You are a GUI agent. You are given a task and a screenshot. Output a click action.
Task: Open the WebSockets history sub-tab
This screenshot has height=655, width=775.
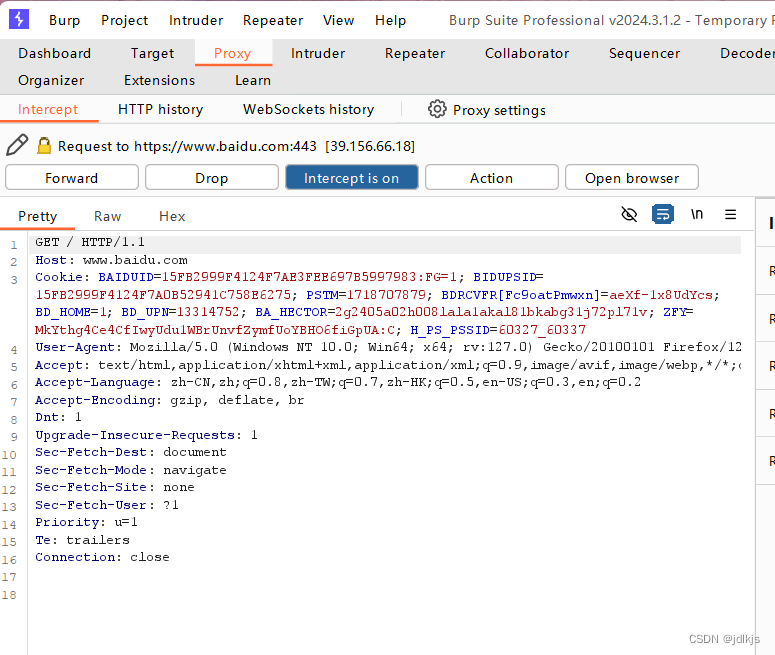tap(308, 109)
